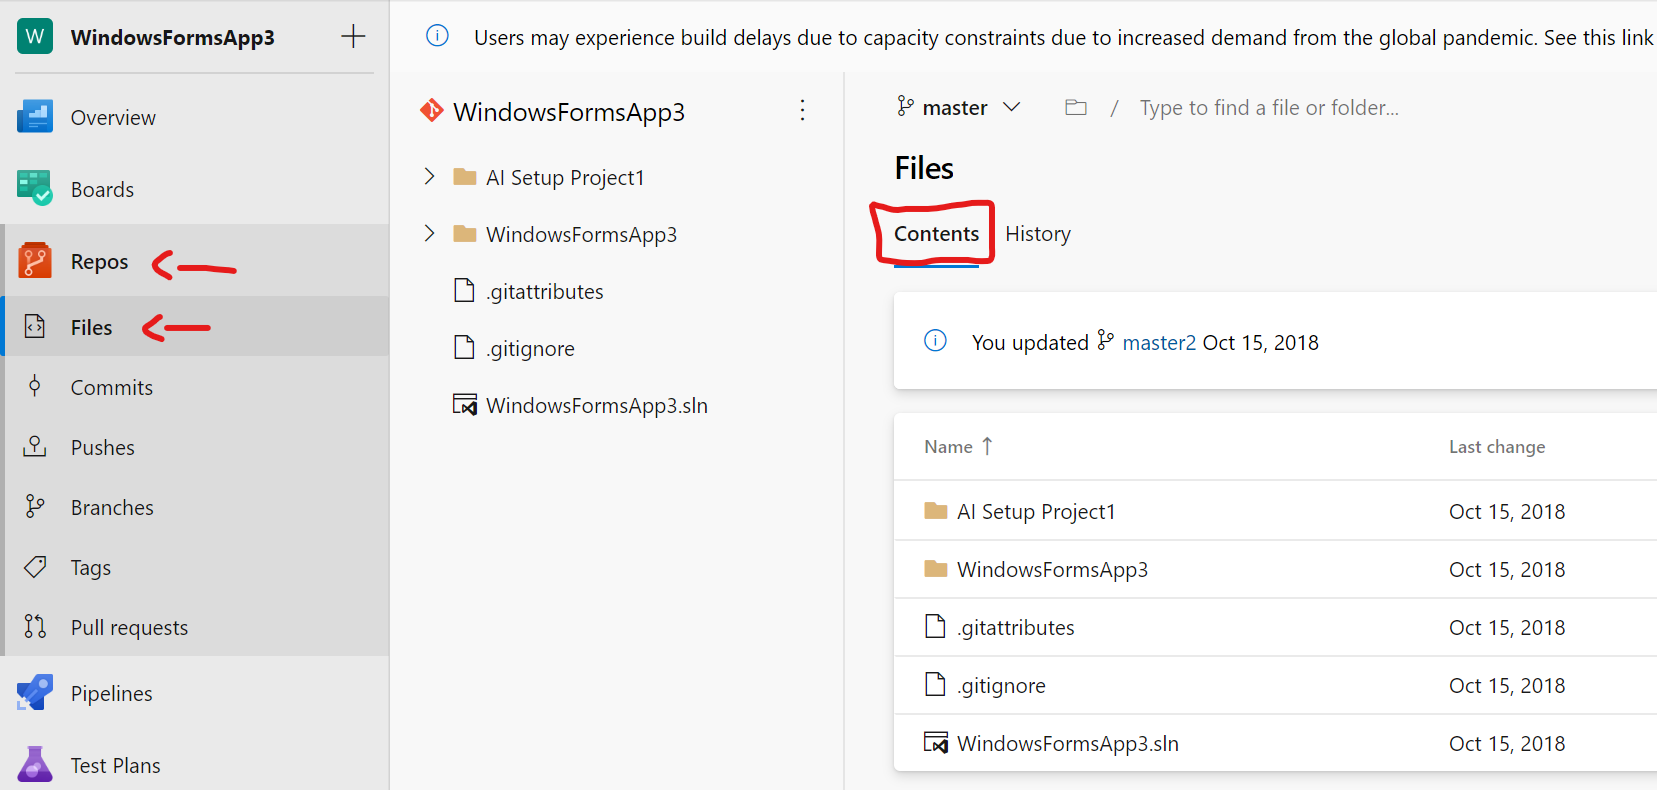The image size is (1657, 790).
Task: Open the repository more options menu
Action: click(802, 110)
